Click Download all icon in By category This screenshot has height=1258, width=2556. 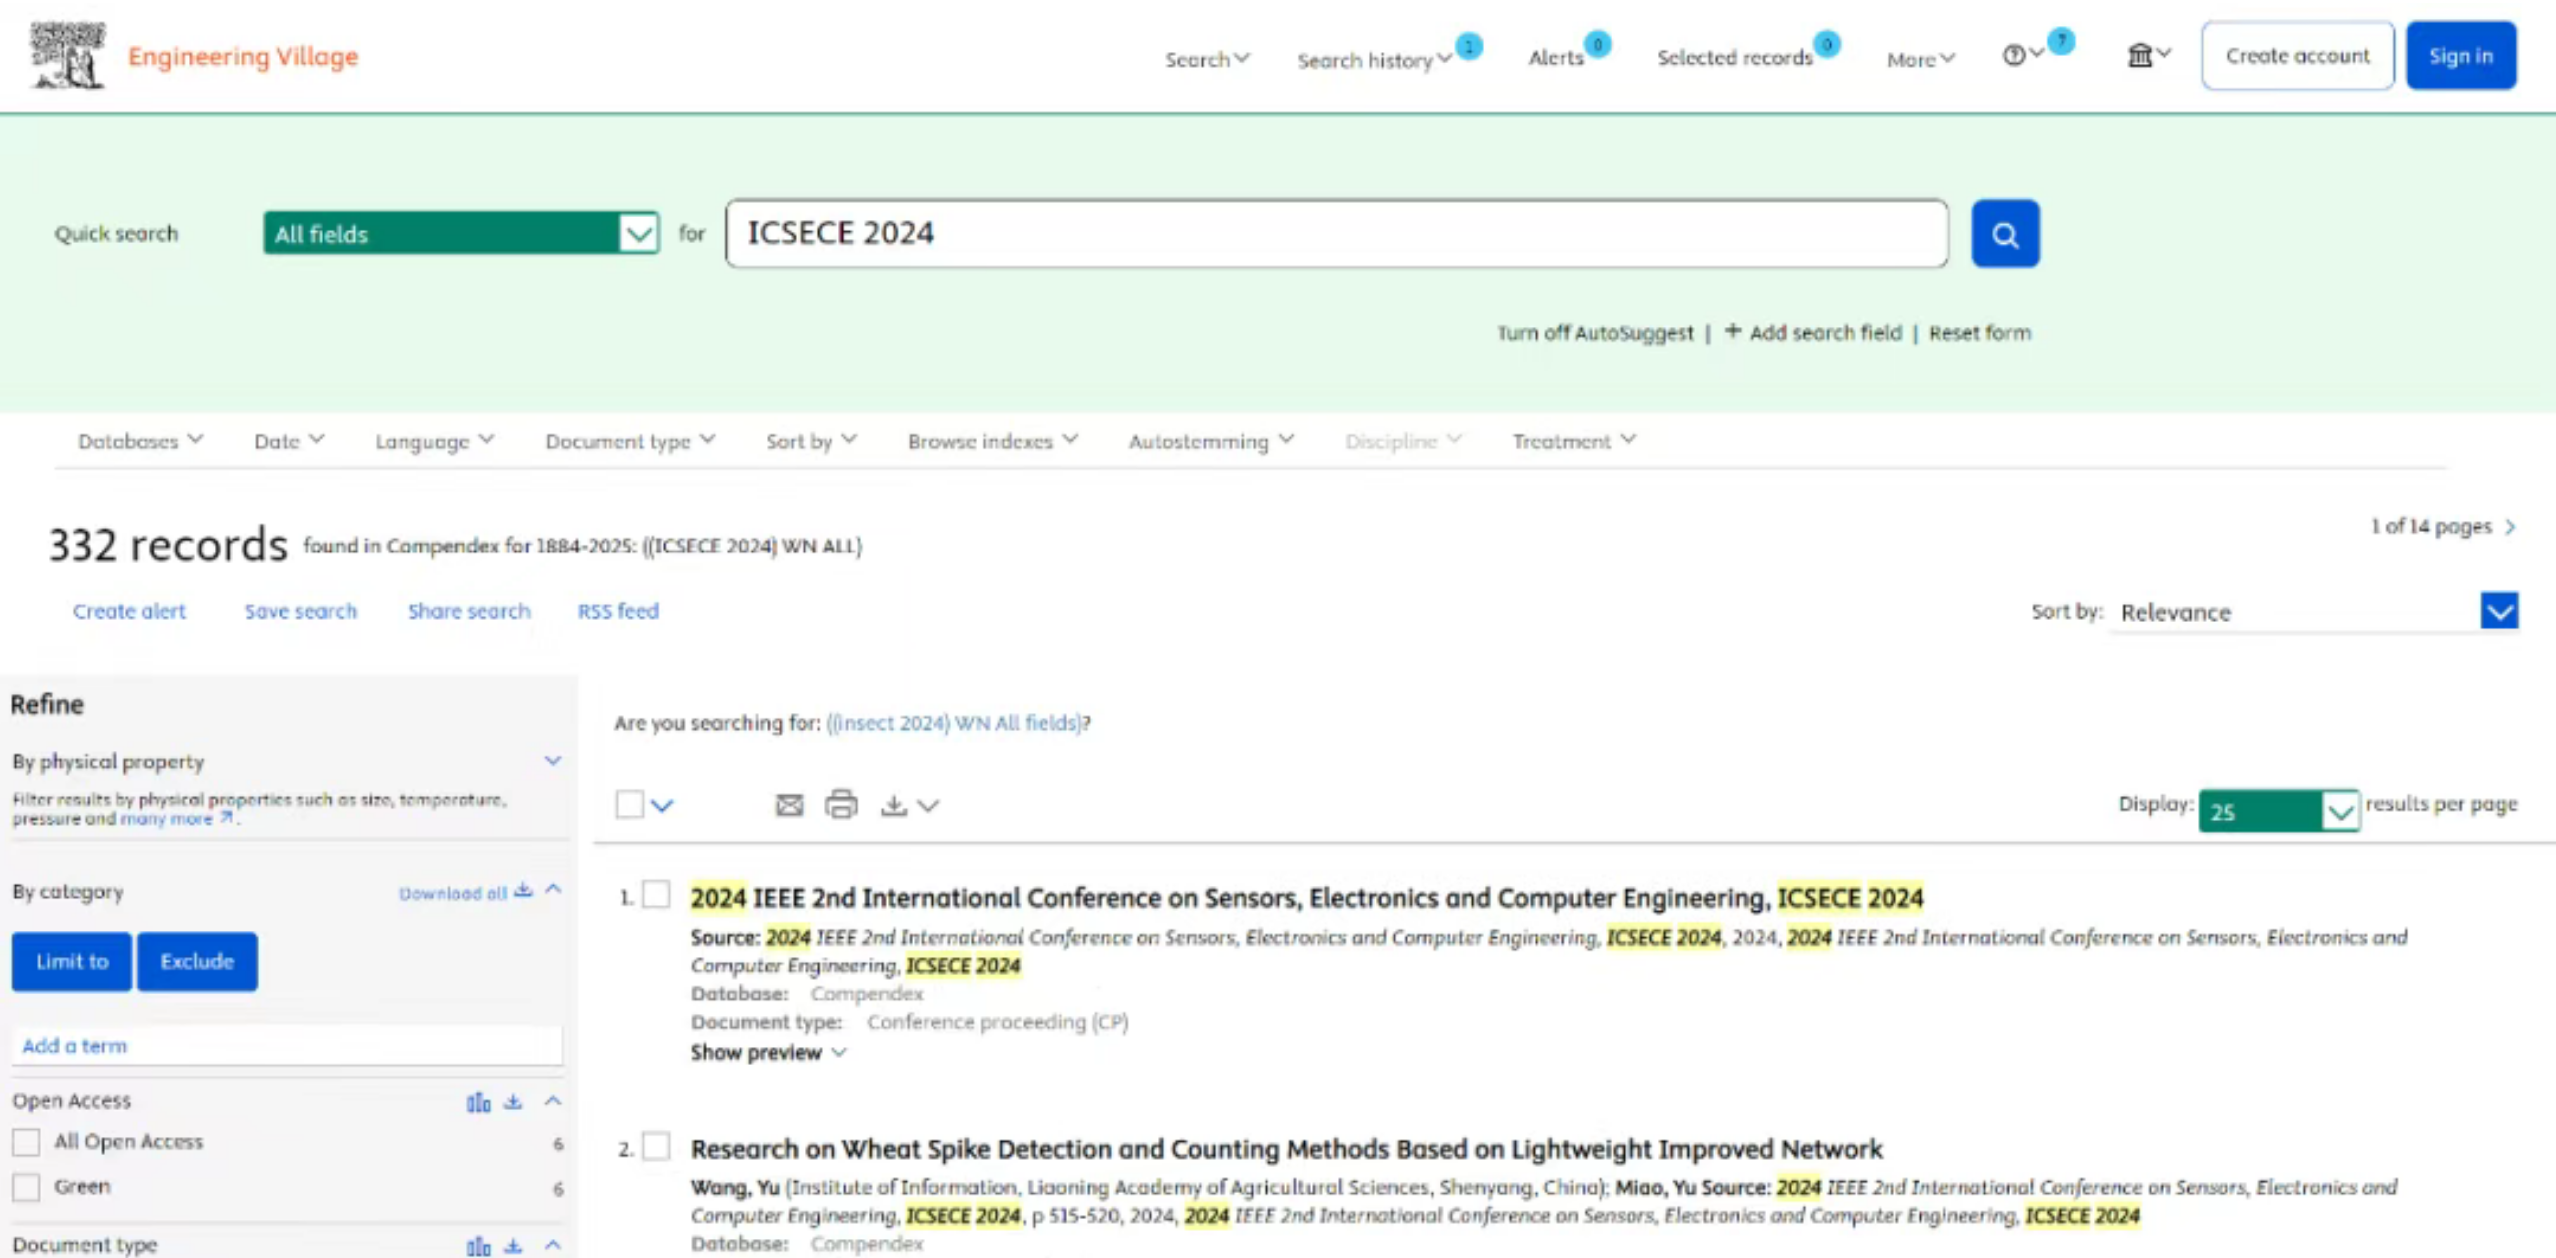click(x=523, y=891)
